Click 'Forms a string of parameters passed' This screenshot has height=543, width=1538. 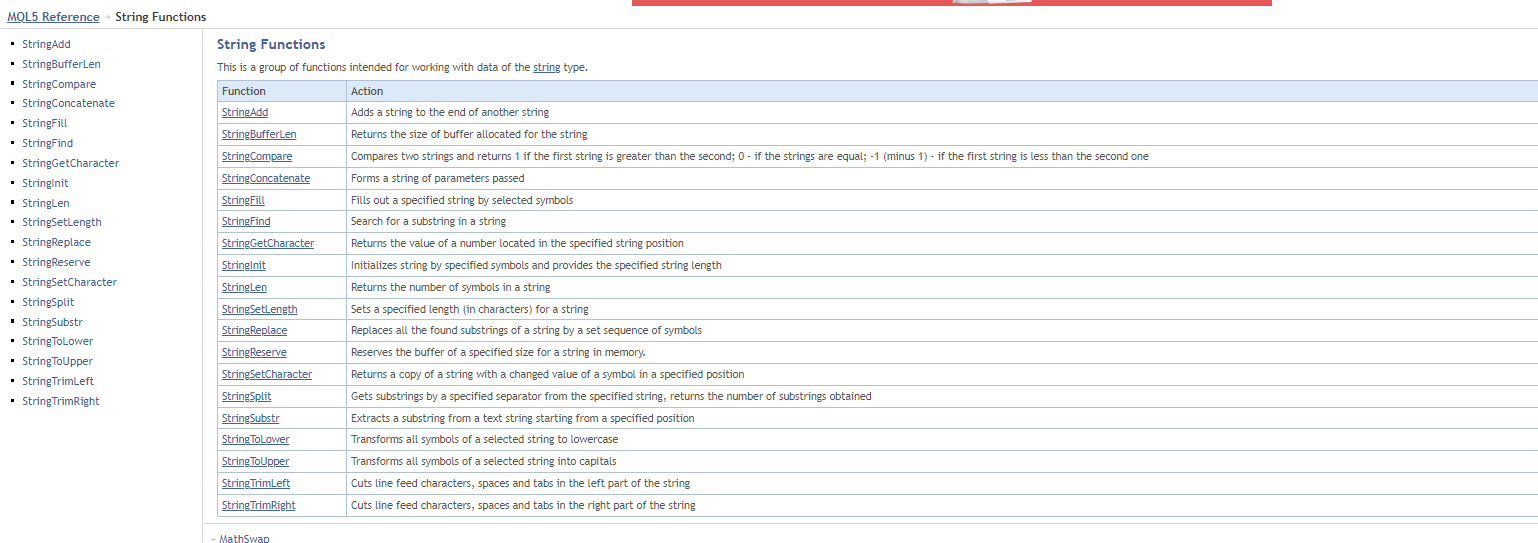[438, 178]
